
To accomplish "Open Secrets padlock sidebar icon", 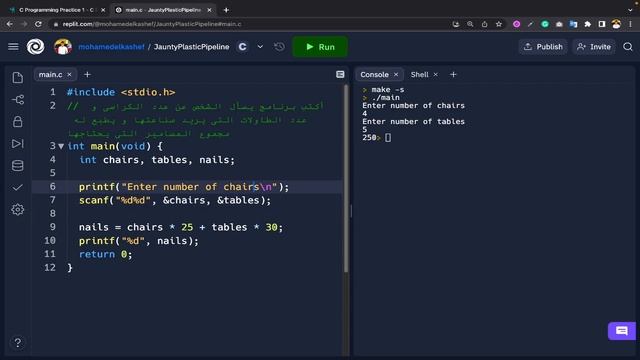I will coord(18,122).
